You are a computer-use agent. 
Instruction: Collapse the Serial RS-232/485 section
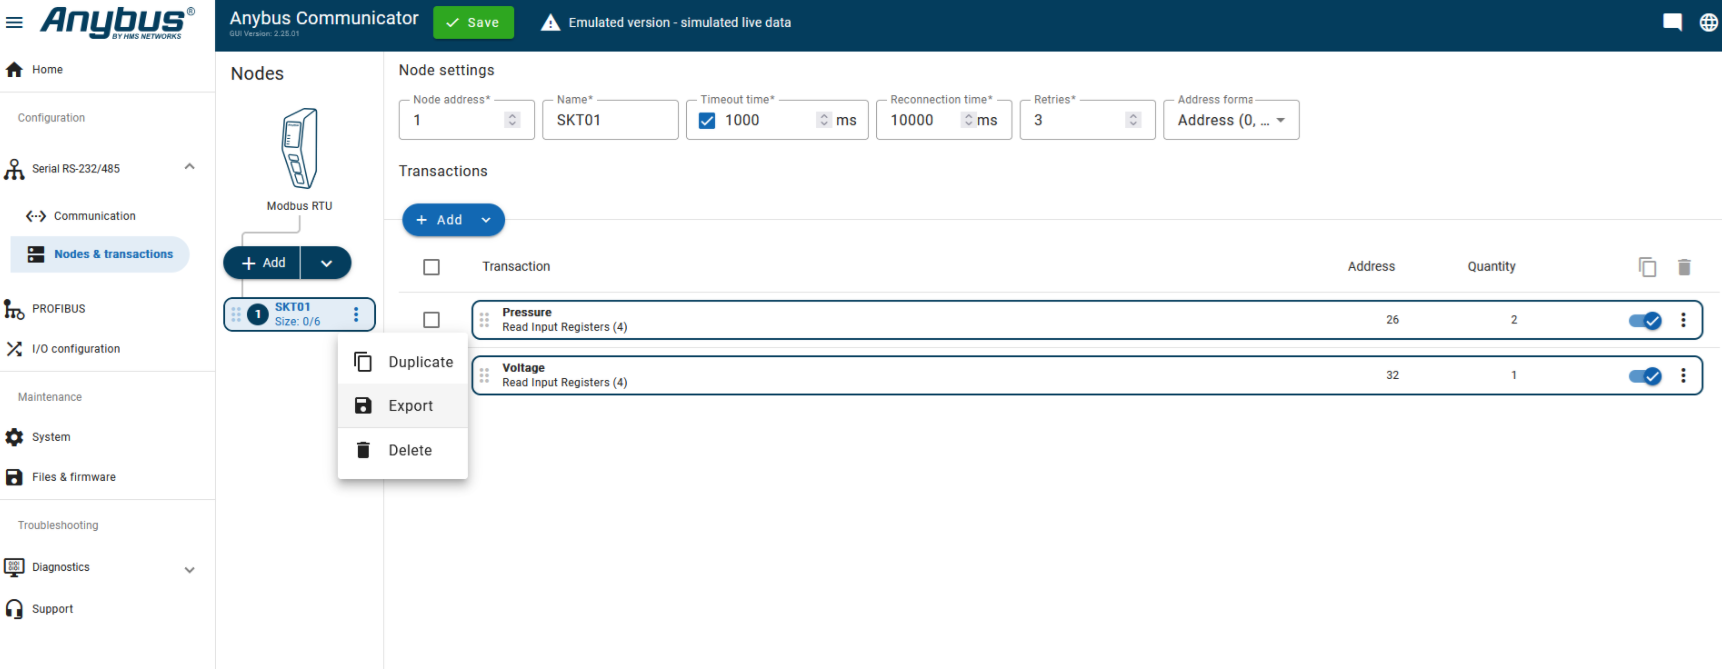[x=189, y=167]
